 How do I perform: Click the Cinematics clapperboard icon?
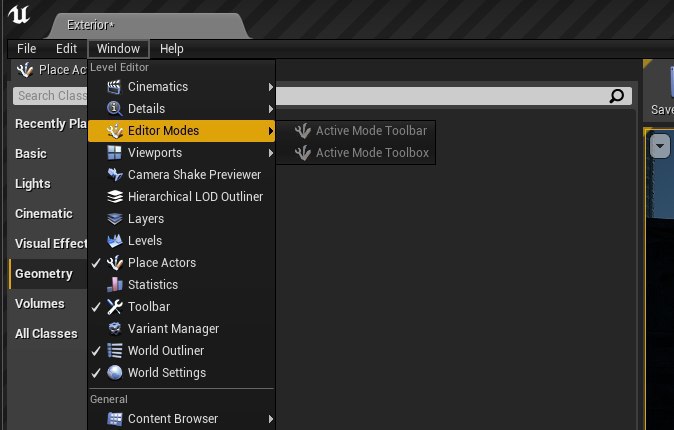coord(115,87)
